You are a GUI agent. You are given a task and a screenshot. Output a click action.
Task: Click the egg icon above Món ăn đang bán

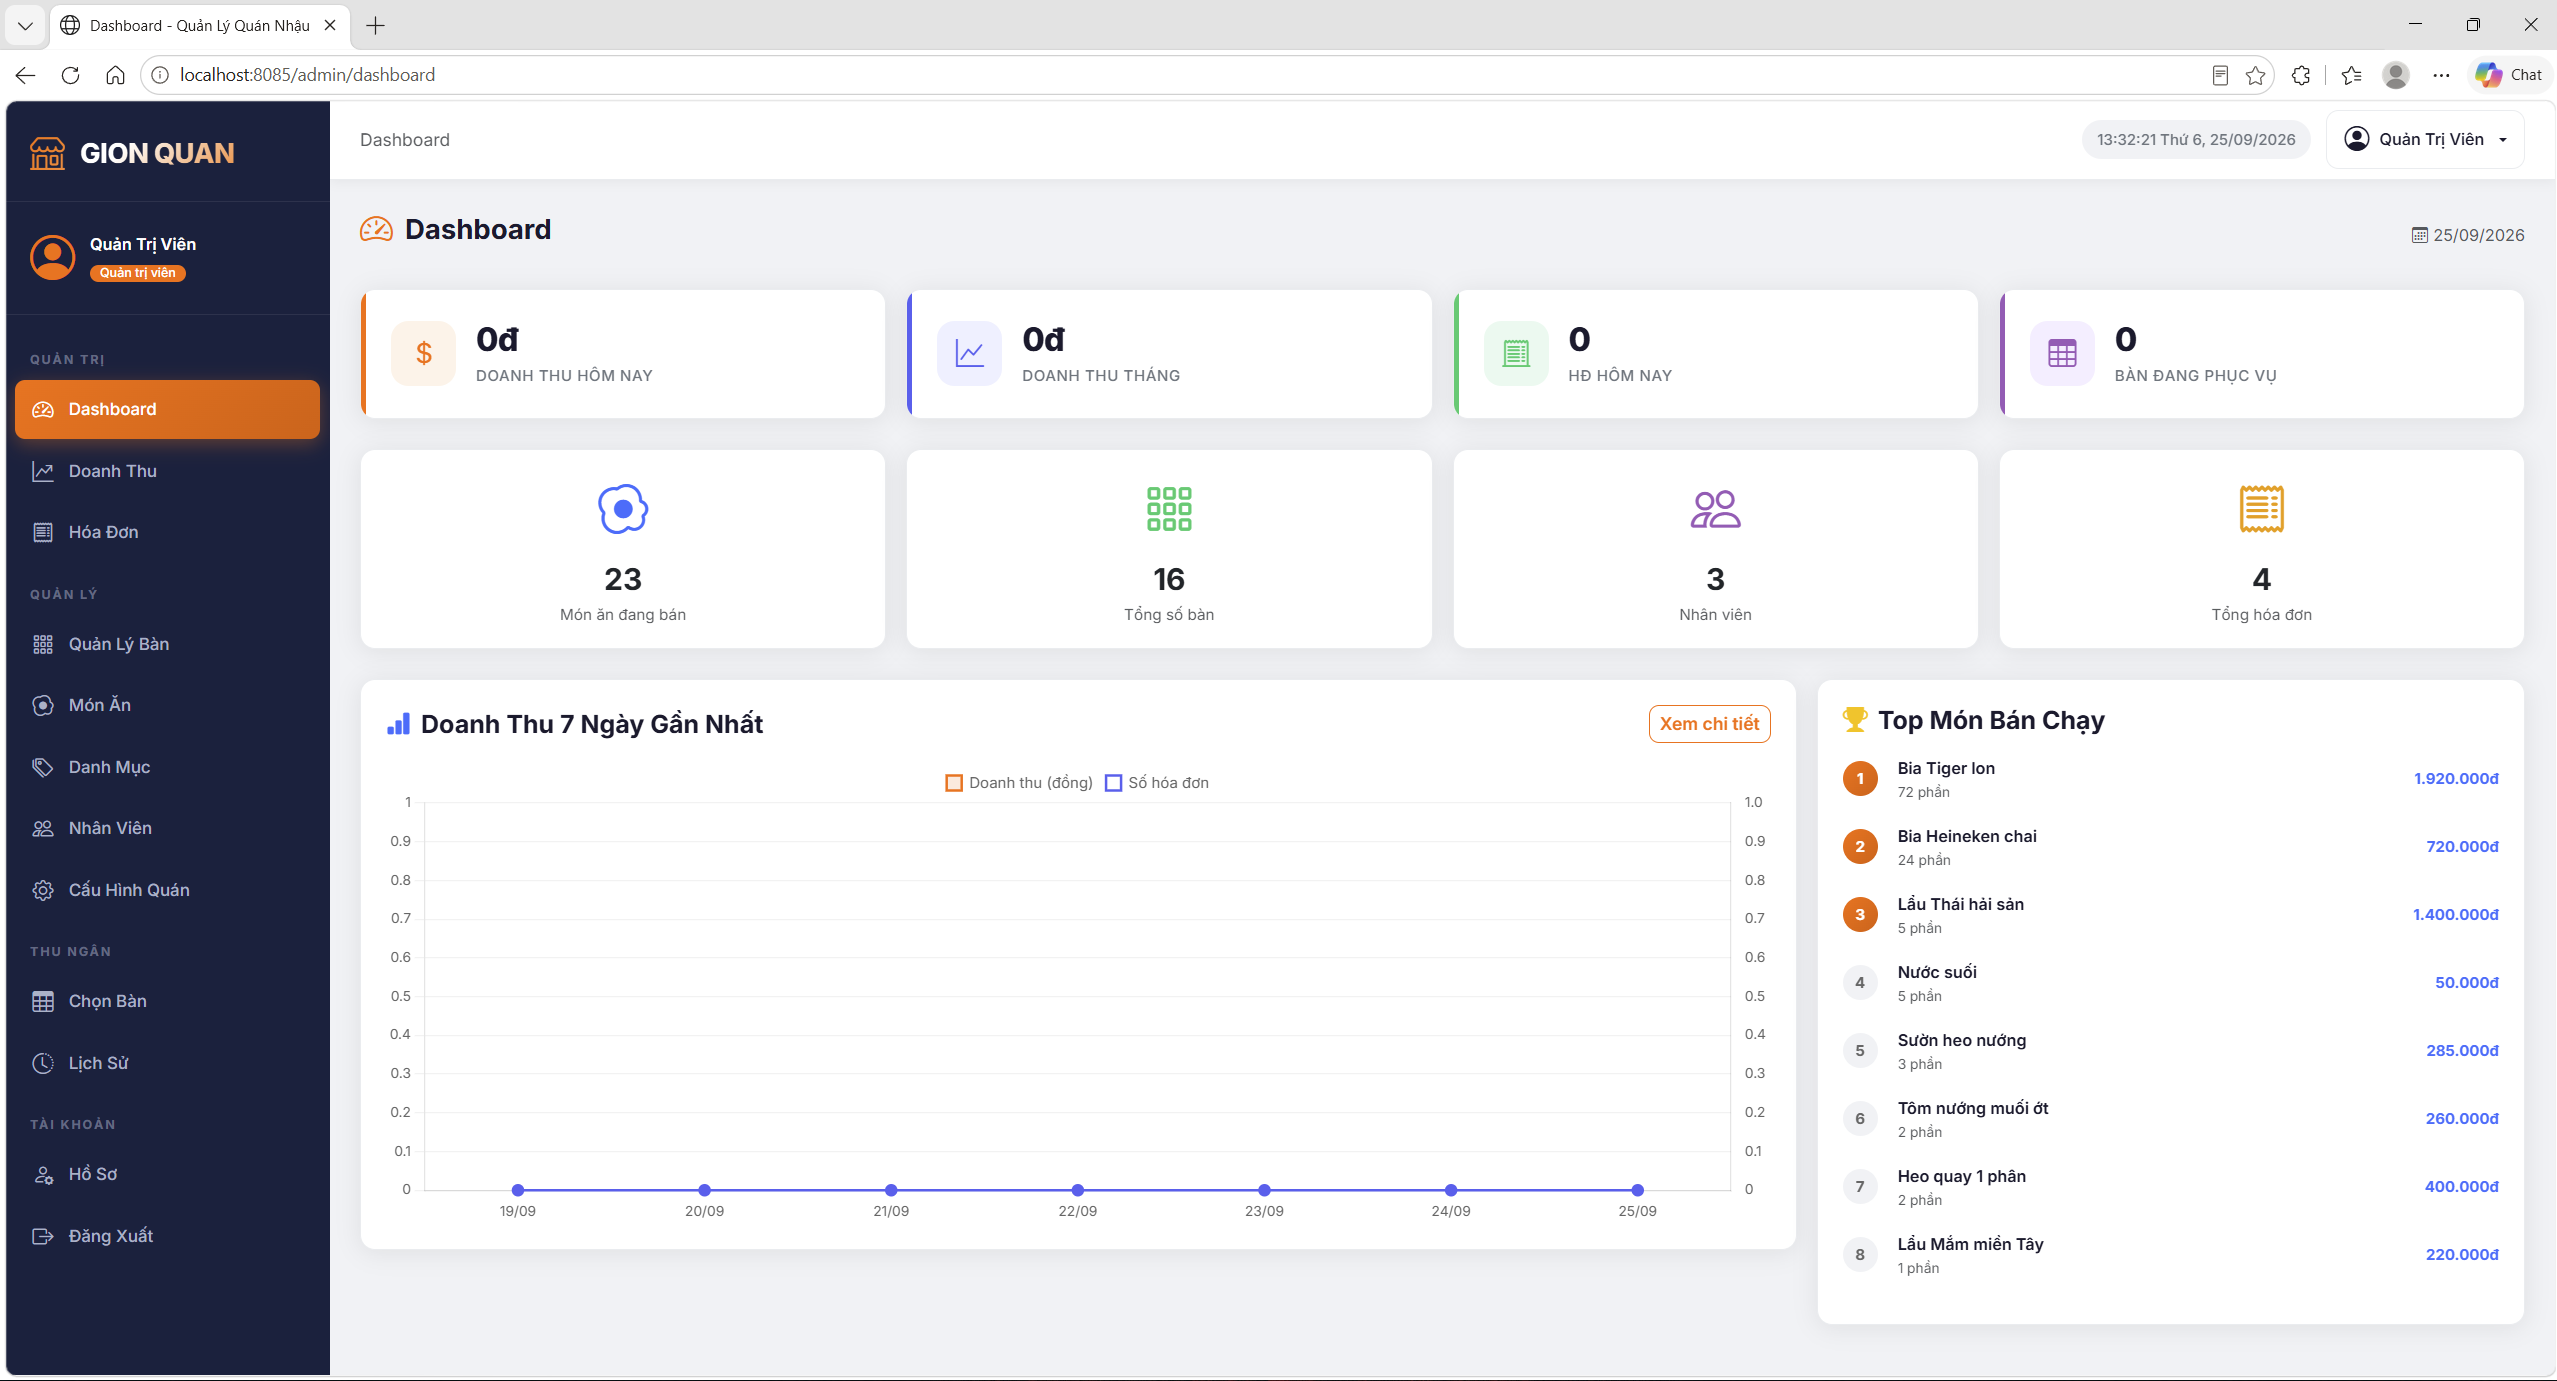pos(623,509)
